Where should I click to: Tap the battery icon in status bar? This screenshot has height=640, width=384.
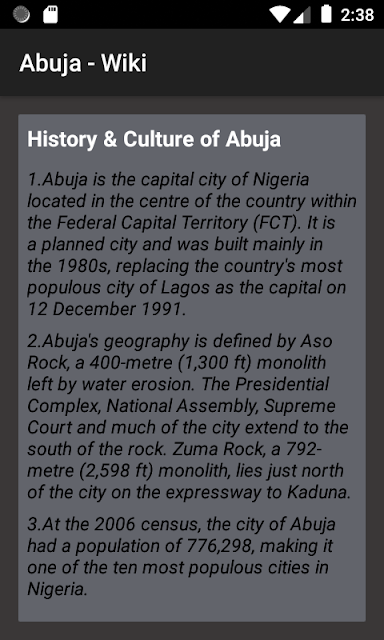pos(326,14)
